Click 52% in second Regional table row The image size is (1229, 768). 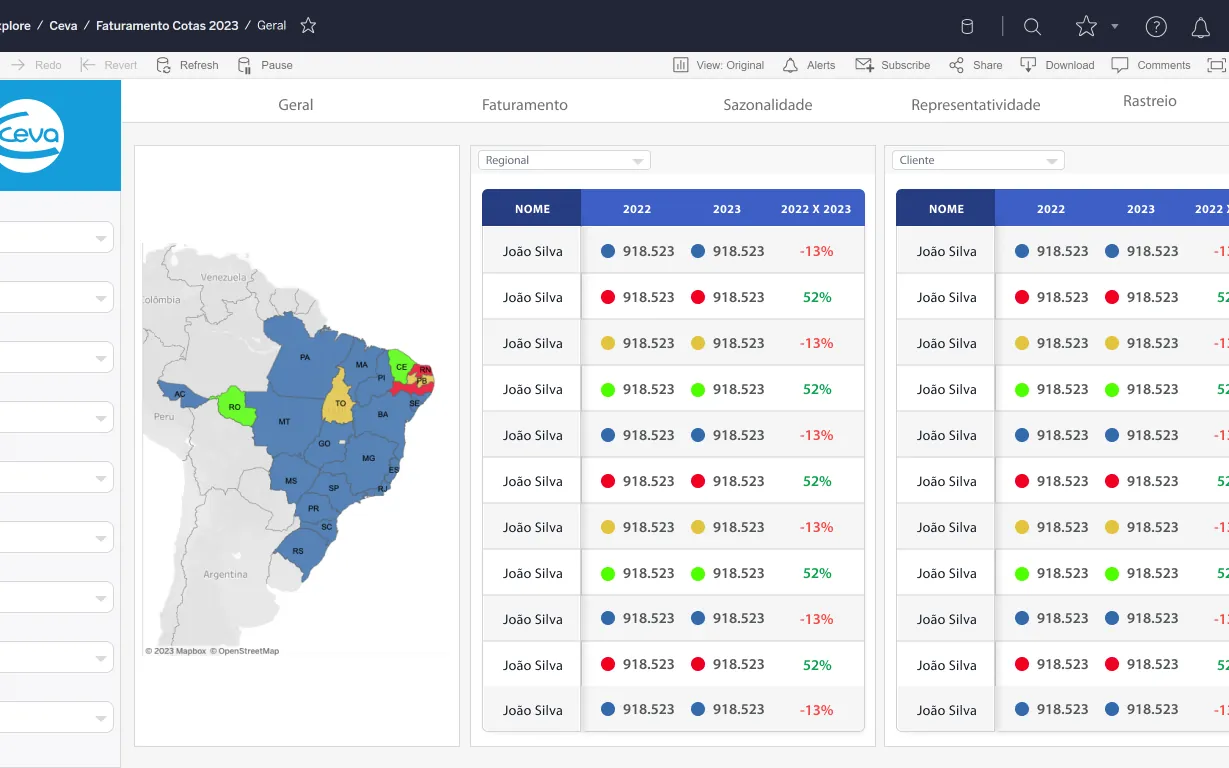tap(817, 297)
